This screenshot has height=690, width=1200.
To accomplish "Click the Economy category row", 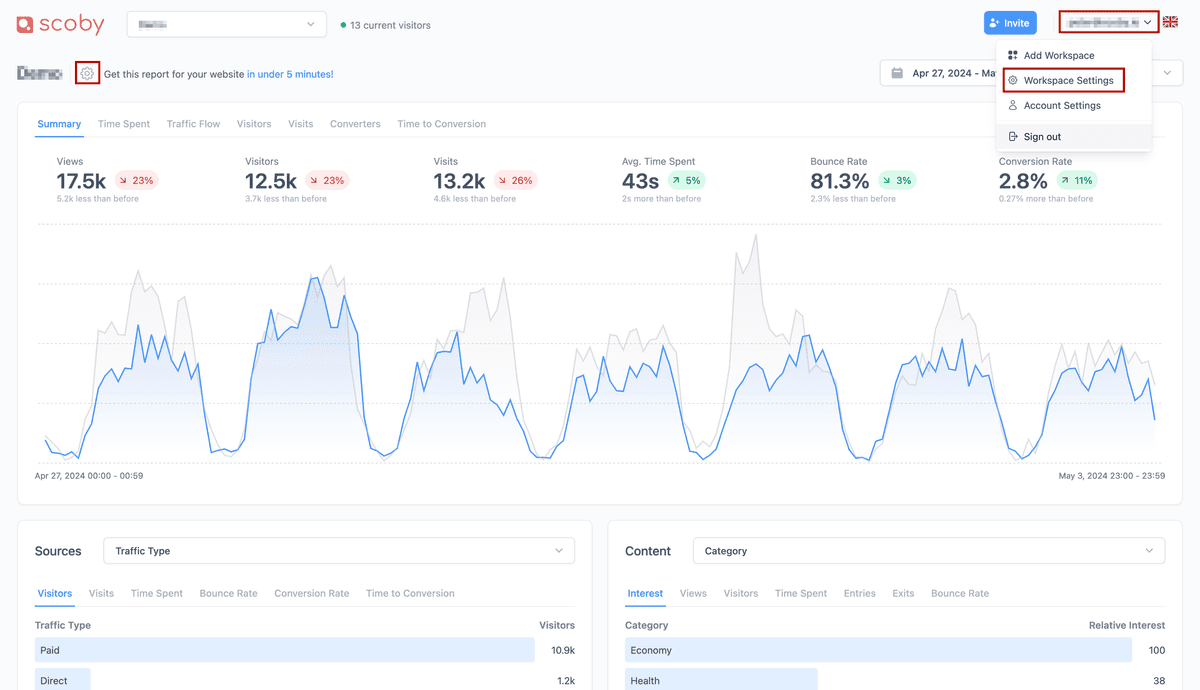I will coord(895,650).
